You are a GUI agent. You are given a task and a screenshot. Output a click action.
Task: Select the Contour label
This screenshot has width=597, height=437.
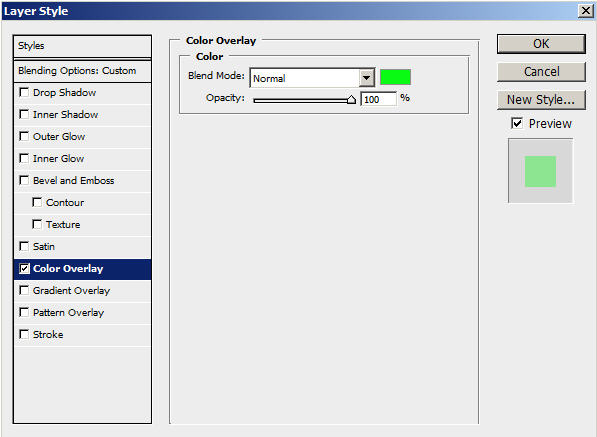[x=65, y=203]
